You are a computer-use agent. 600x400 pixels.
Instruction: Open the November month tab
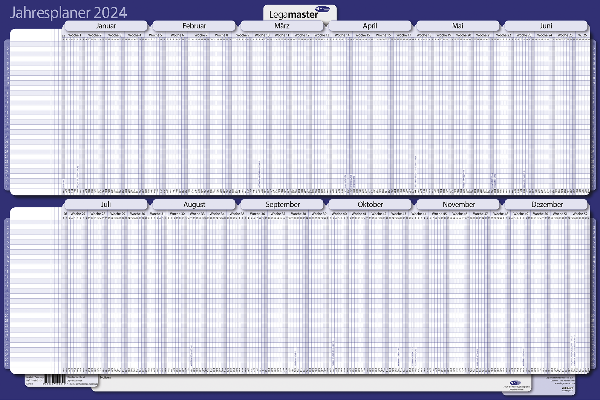pos(458,203)
